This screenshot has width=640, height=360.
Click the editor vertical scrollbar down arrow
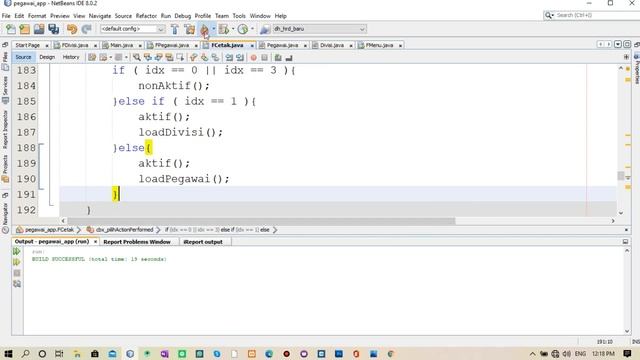point(621,213)
